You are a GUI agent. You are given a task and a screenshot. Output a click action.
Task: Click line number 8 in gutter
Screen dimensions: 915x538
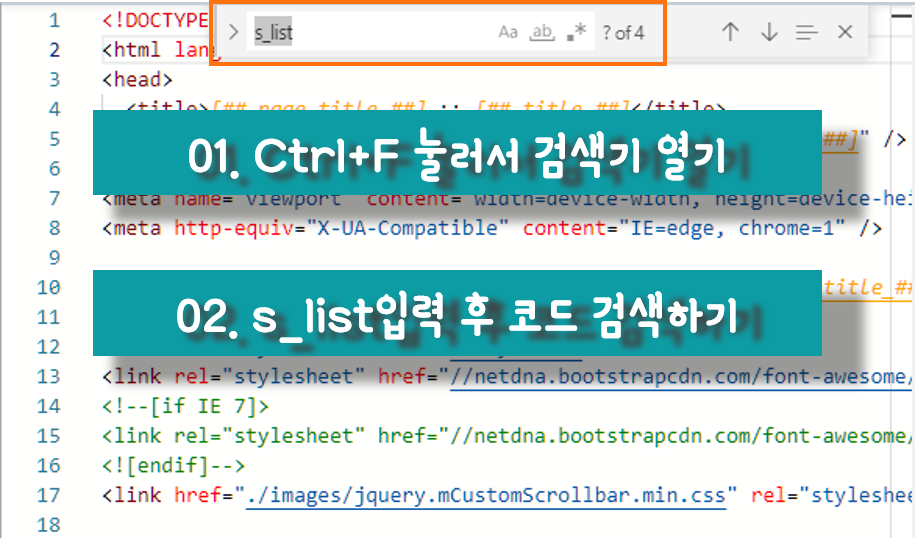(54, 228)
